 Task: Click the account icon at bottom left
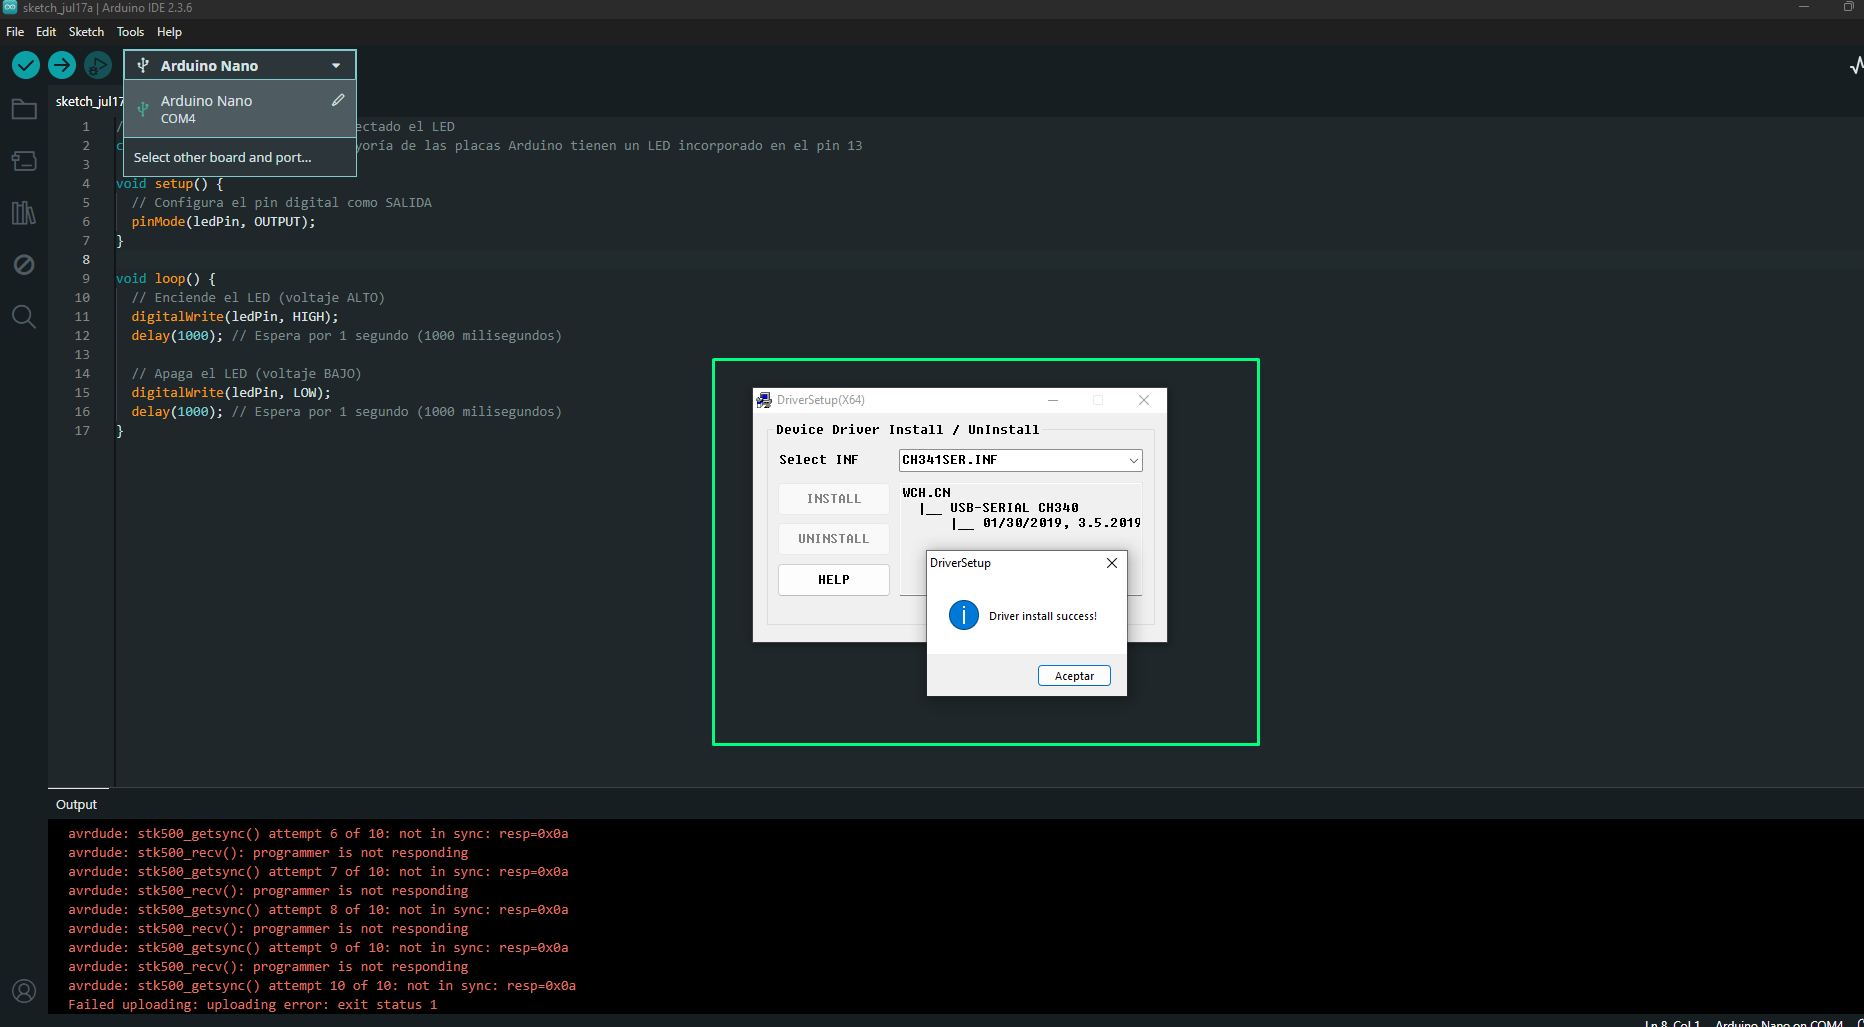(24, 991)
